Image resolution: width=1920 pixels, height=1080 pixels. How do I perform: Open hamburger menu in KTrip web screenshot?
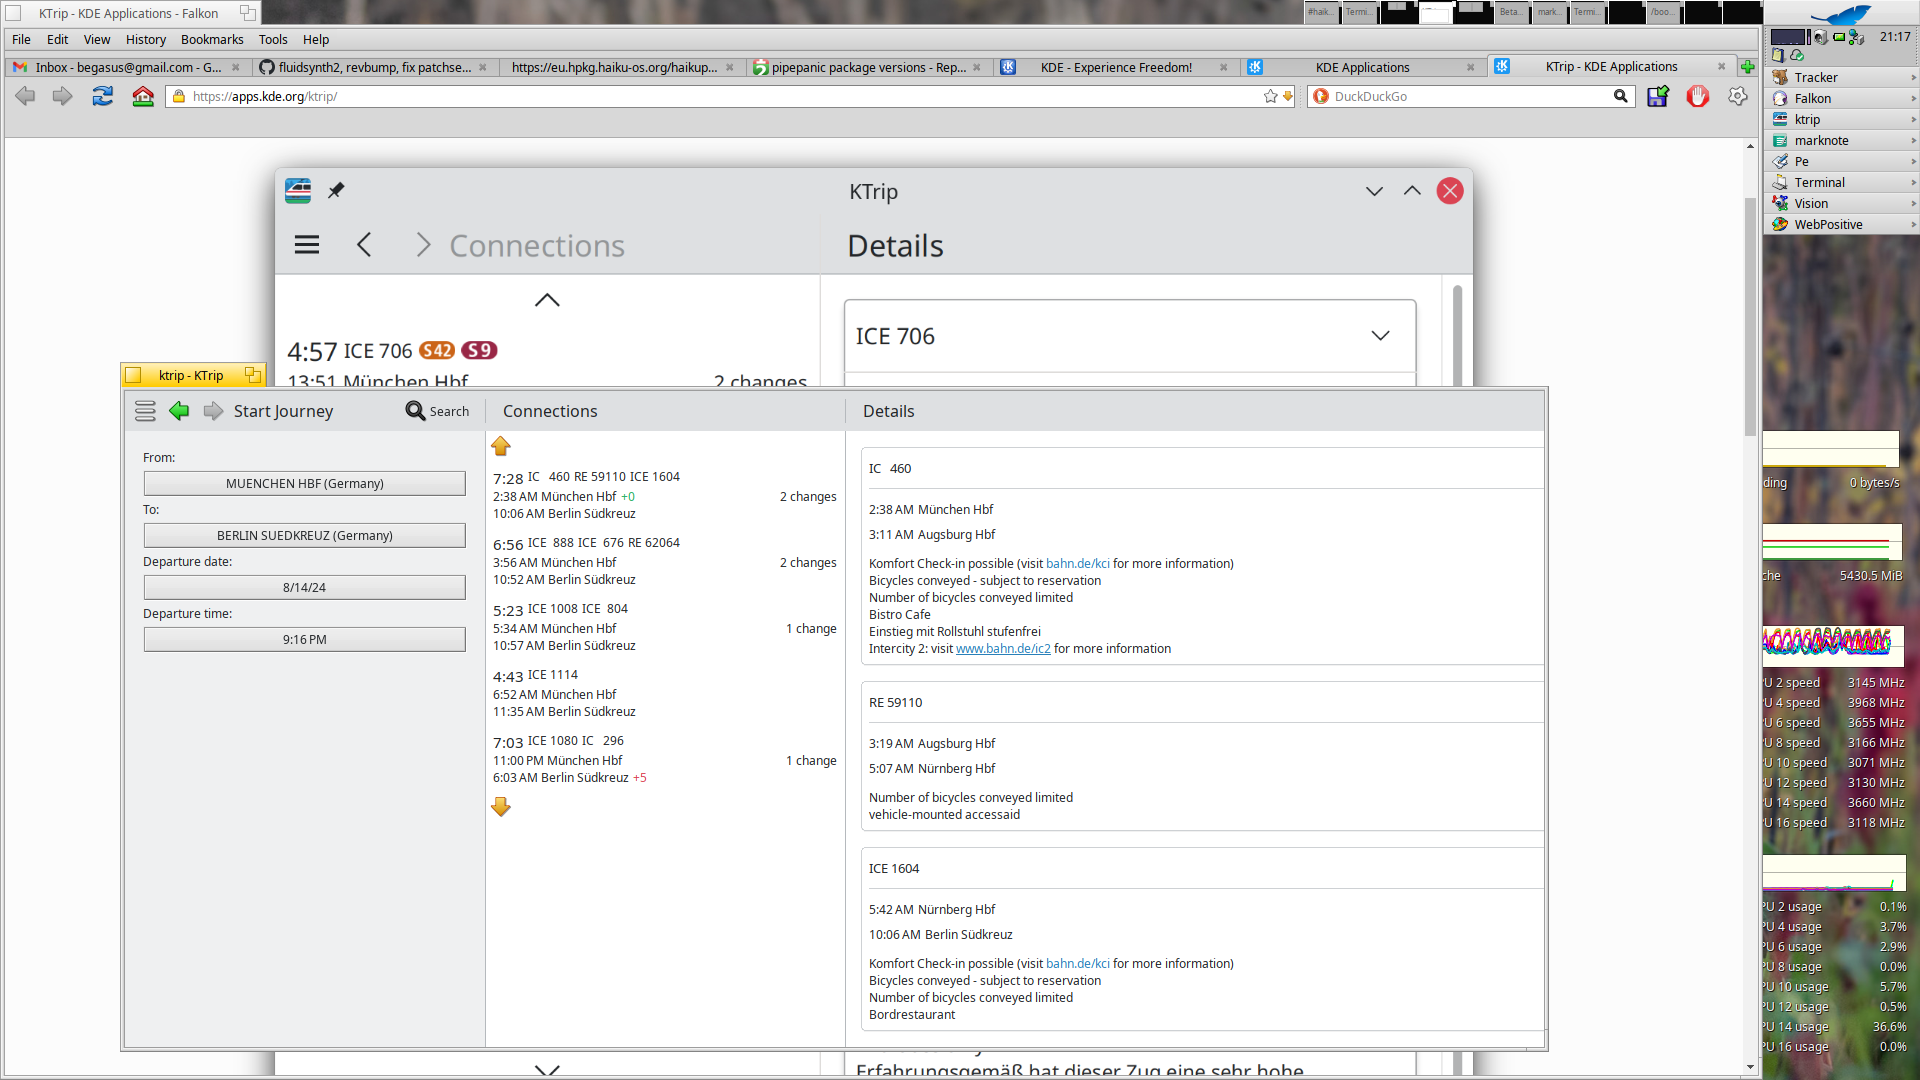coord(307,245)
